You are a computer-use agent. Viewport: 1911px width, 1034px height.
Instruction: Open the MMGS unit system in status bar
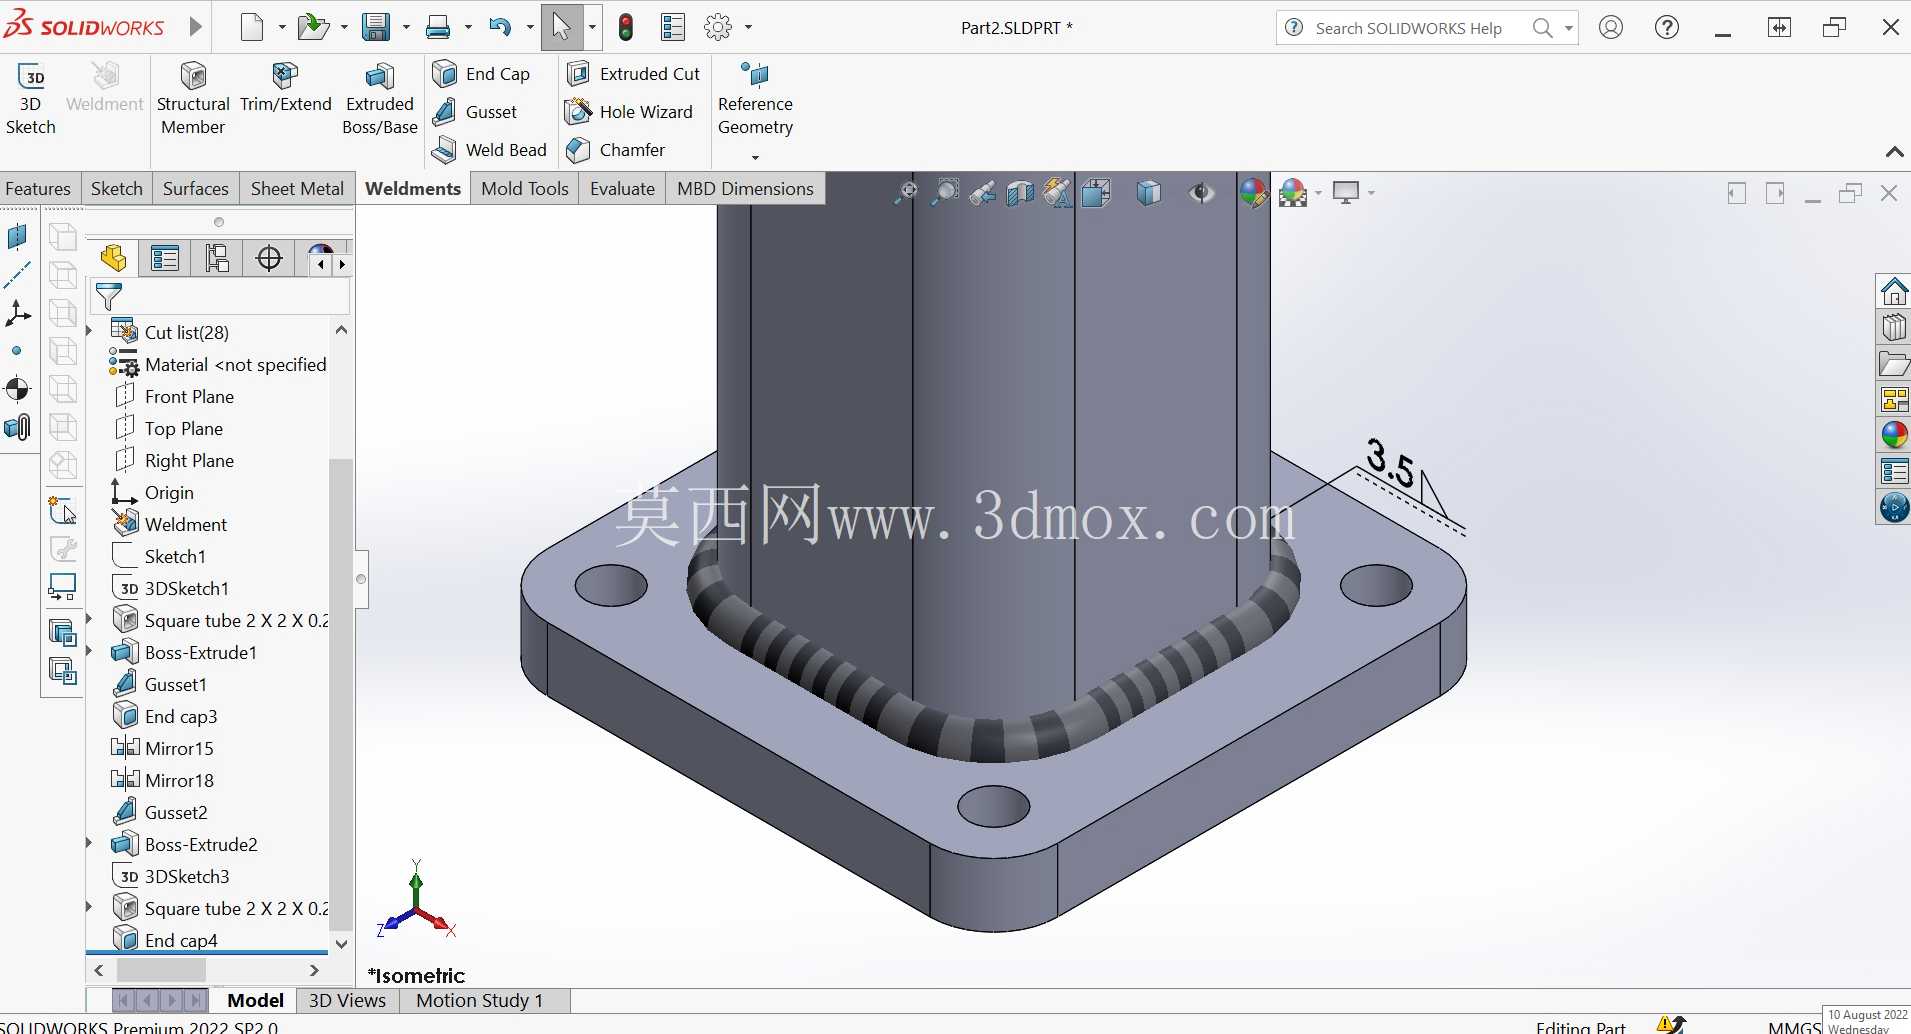pos(1794,1026)
